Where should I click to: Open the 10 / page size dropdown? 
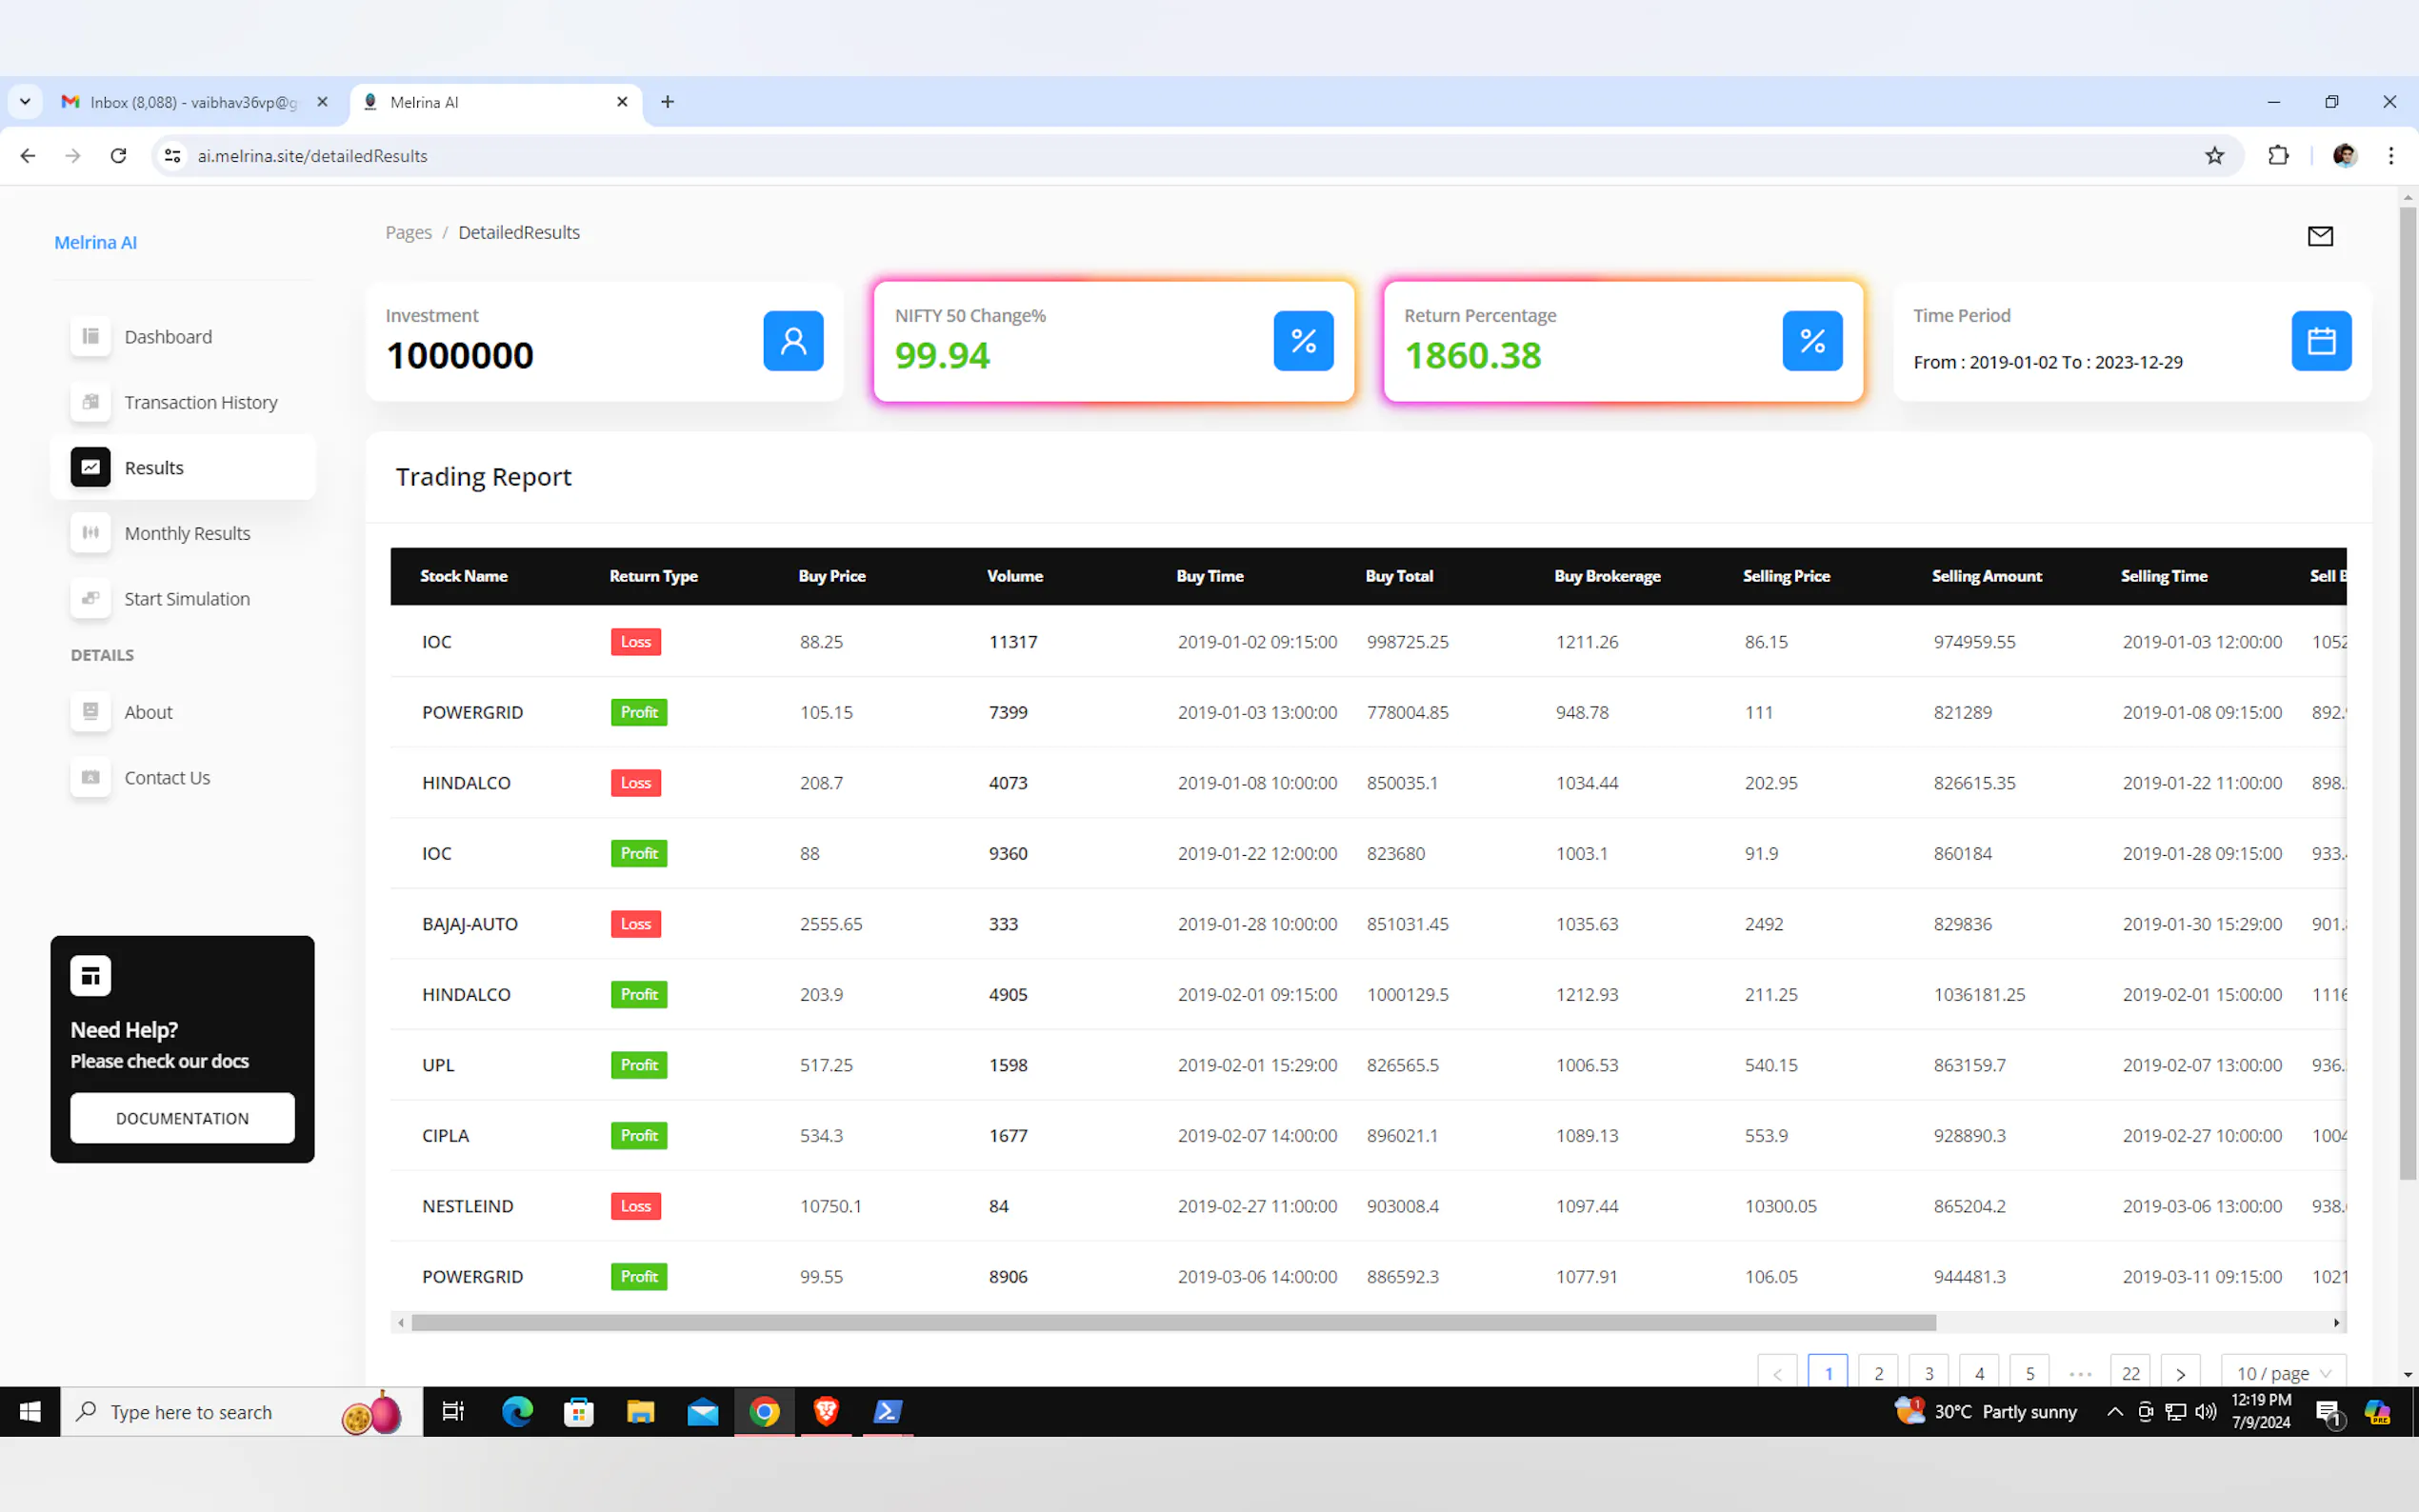tap(2282, 1373)
